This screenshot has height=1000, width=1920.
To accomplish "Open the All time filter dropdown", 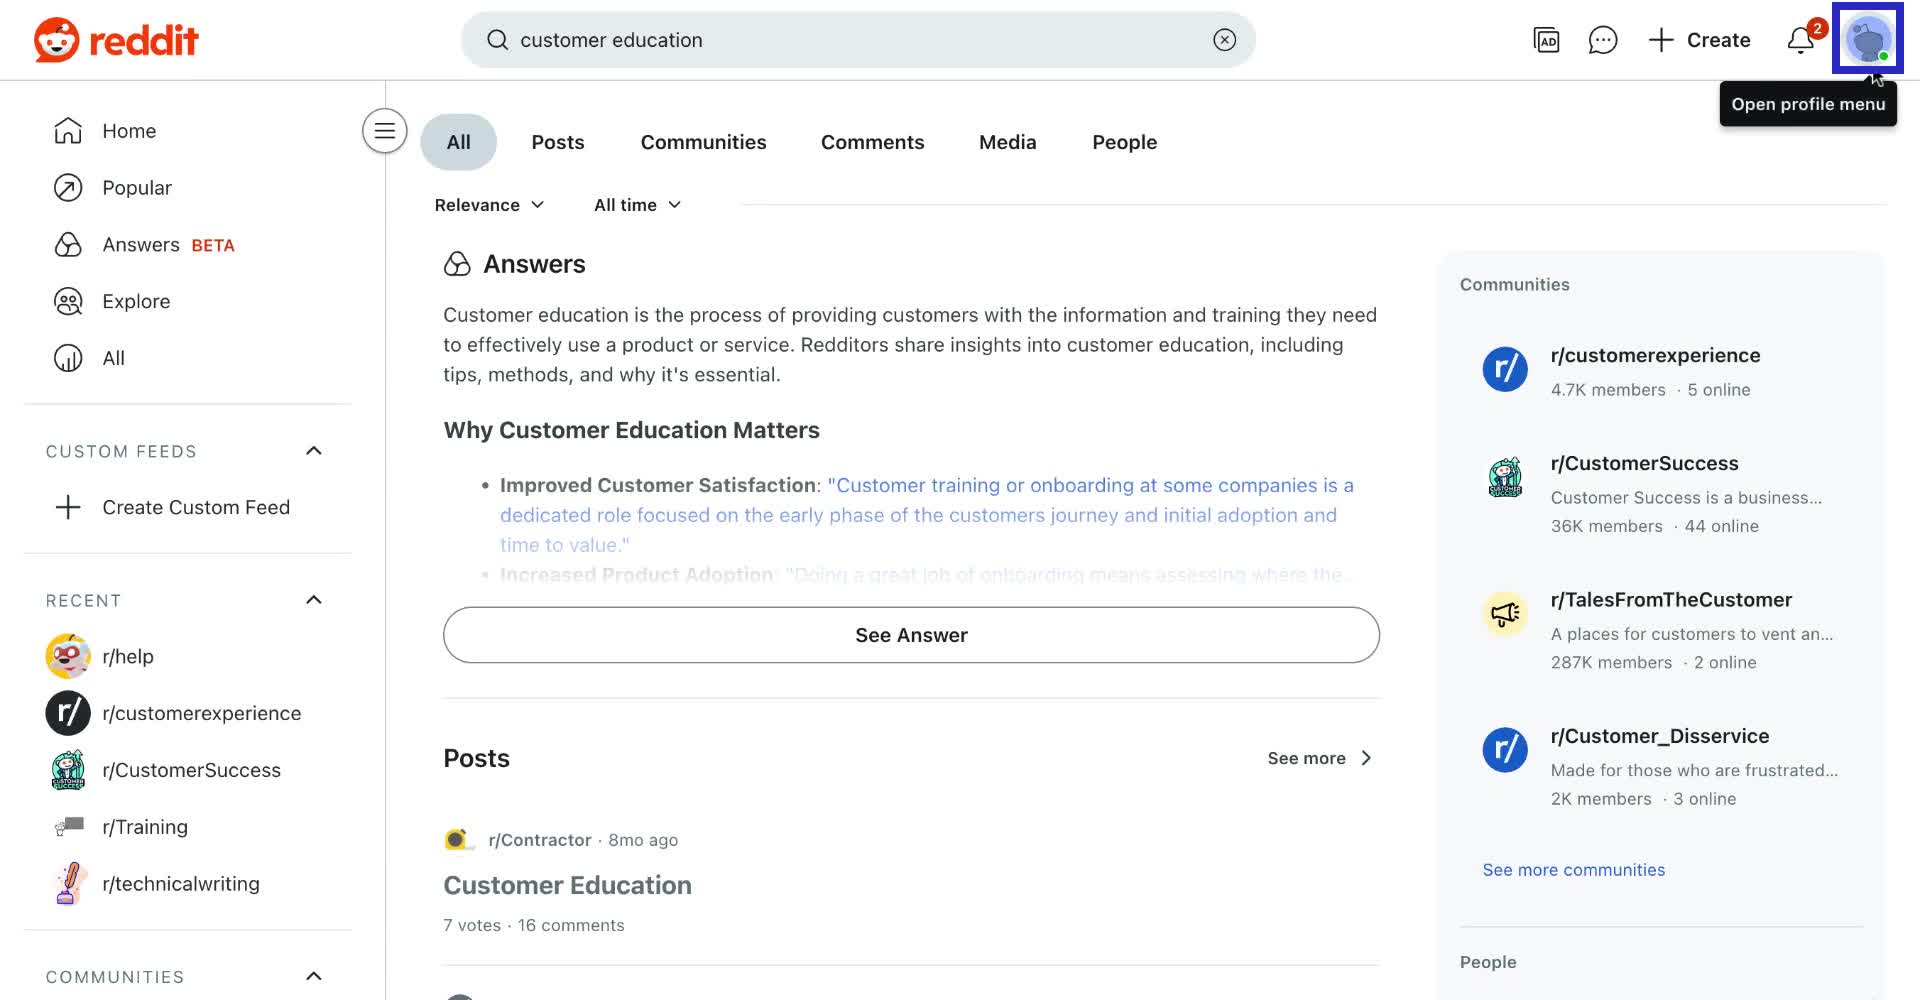I will pyautogui.click(x=637, y=205).
